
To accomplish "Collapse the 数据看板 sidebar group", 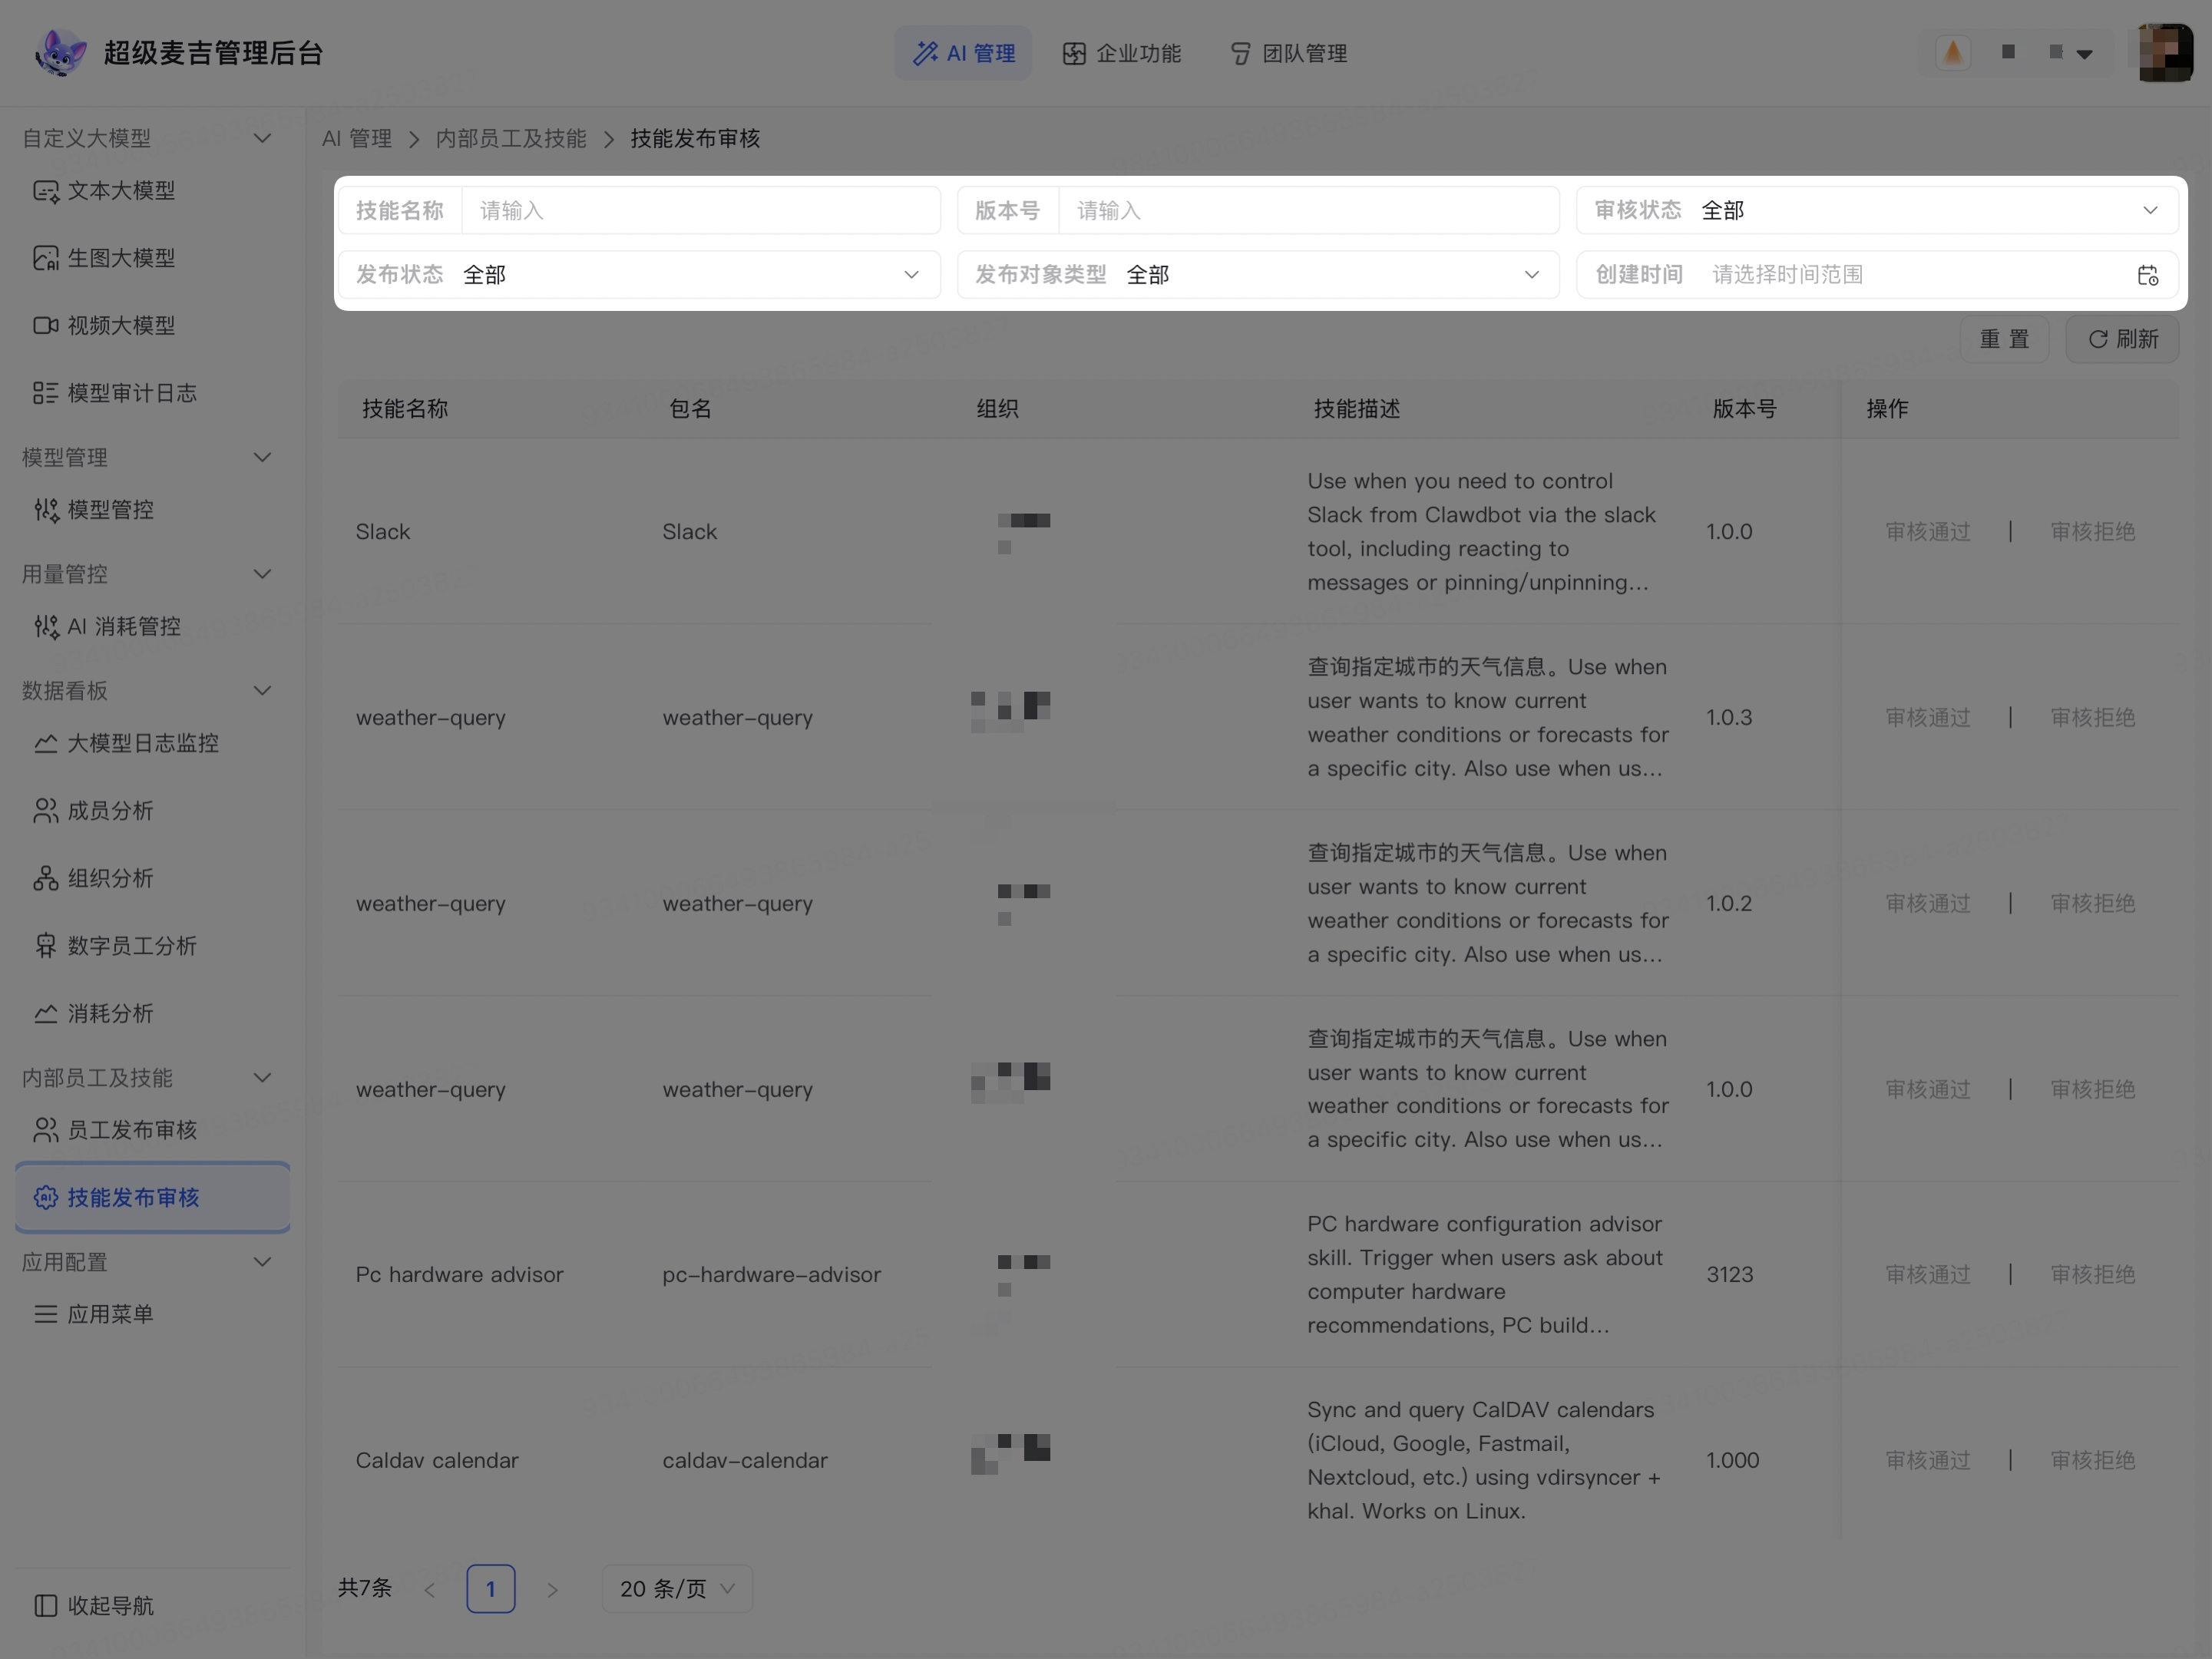I will click(x=262, y=691).
